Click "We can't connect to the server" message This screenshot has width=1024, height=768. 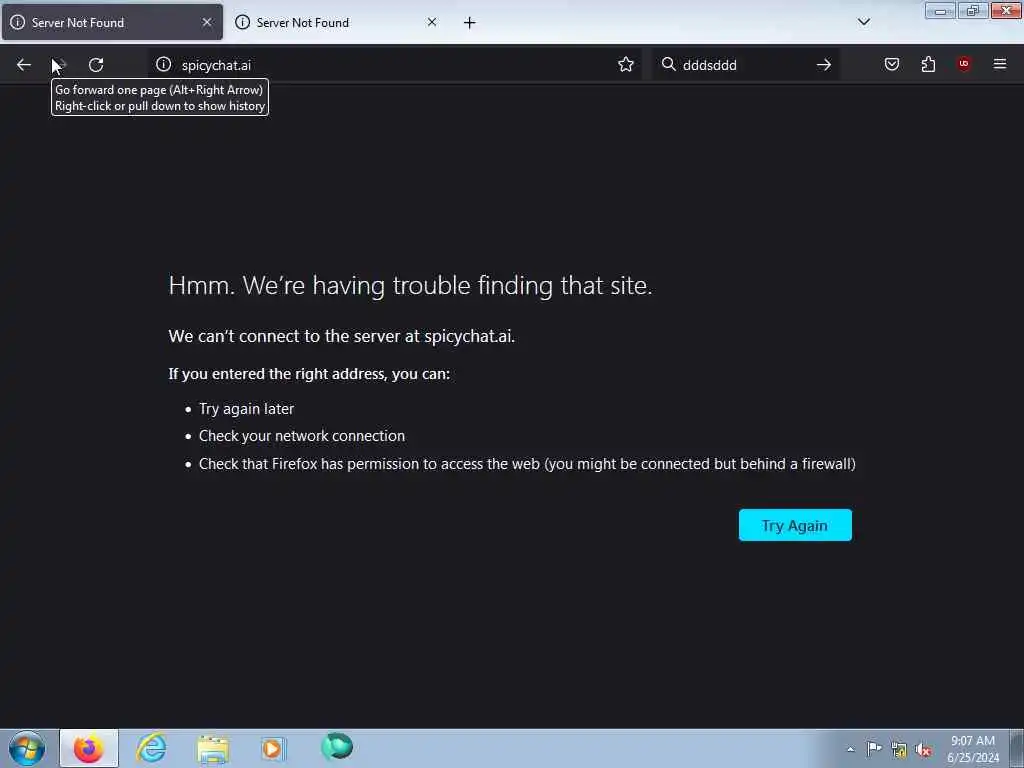(342, 336)
